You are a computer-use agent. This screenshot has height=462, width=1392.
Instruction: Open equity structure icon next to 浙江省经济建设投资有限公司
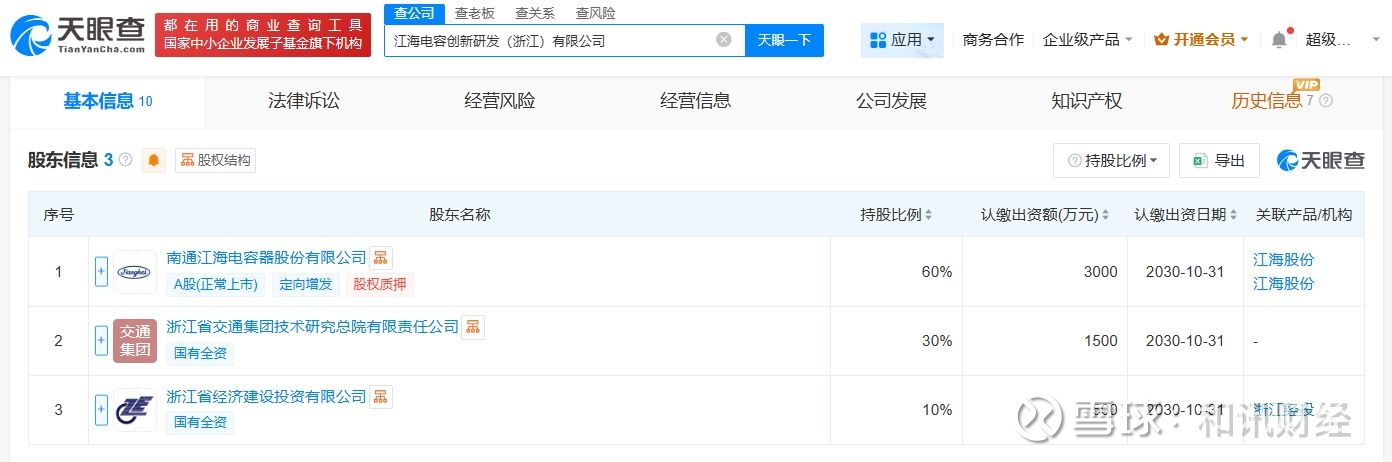(381, 397)
